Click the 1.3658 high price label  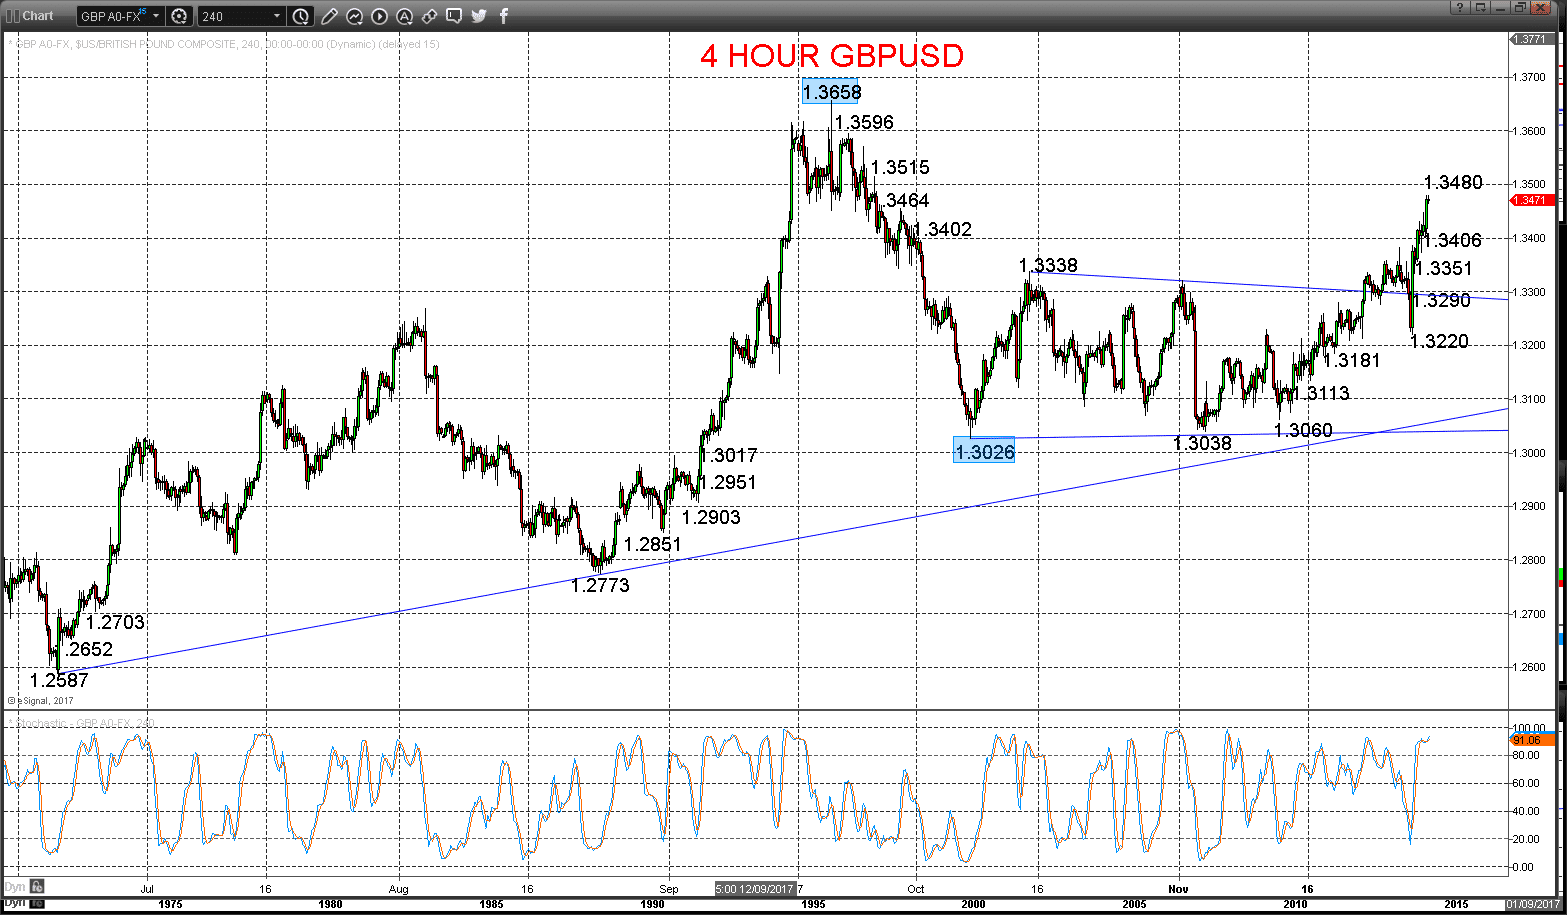point(831,92)
